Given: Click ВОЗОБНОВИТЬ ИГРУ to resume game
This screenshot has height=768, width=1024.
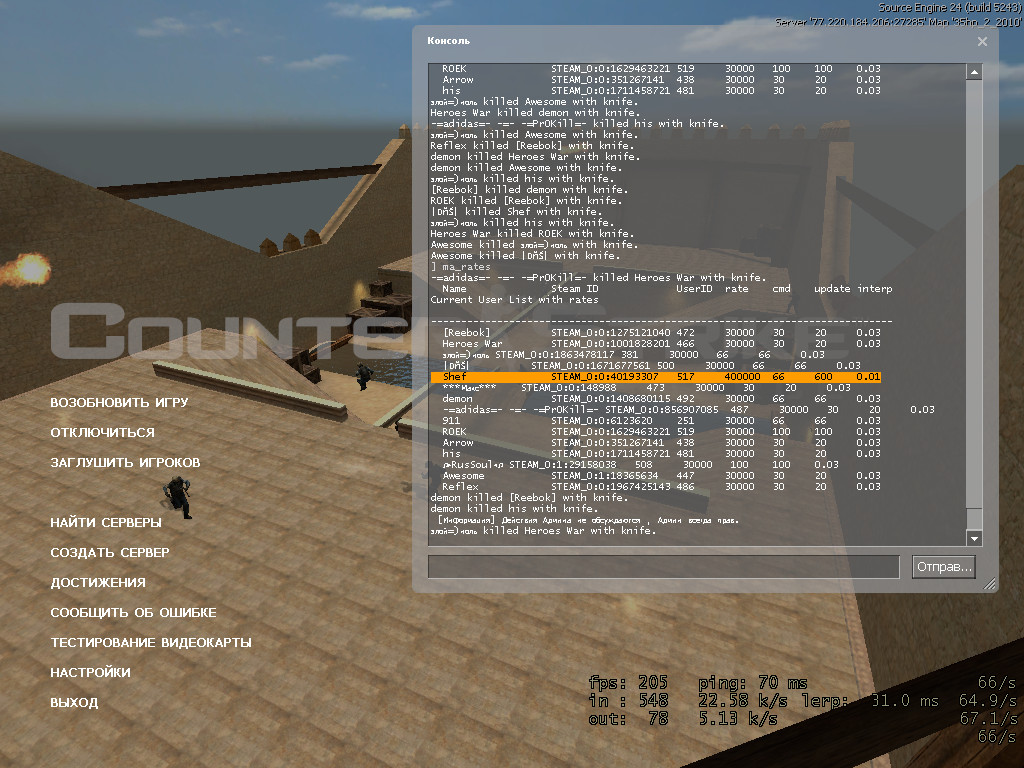Looking at the screenshot, I should [119, 402].
